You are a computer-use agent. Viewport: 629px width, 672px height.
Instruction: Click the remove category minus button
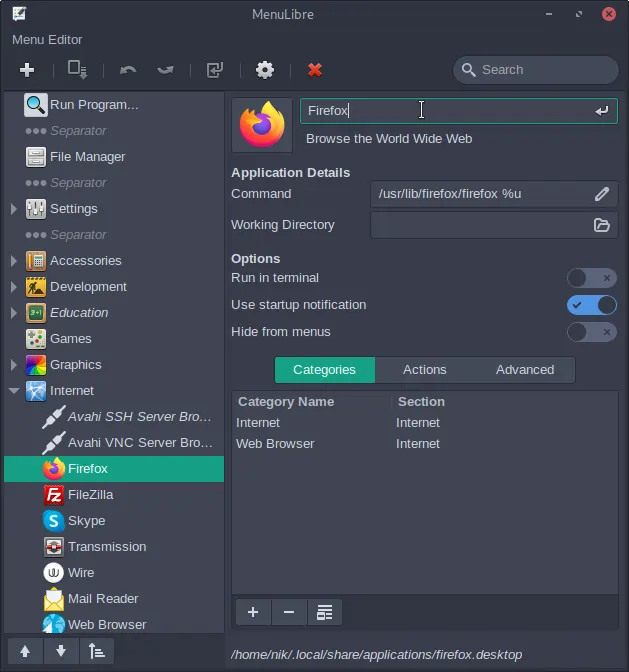click(x=289, y=612)
